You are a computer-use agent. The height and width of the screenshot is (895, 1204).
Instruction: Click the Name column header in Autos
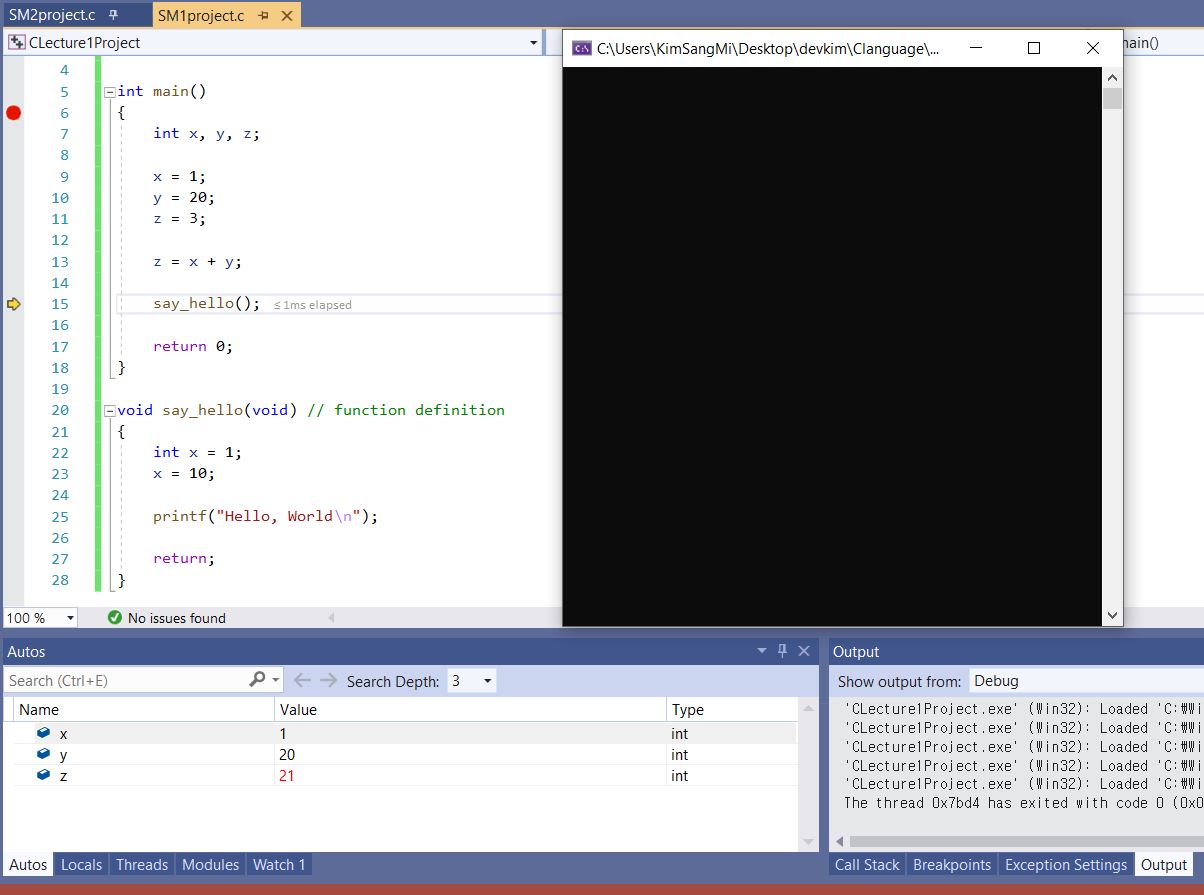click(145, 709)
